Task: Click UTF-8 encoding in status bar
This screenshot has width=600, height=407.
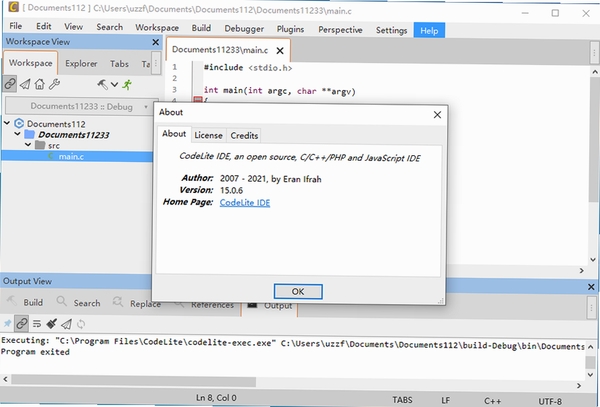Action: click(x=550, y=401)
